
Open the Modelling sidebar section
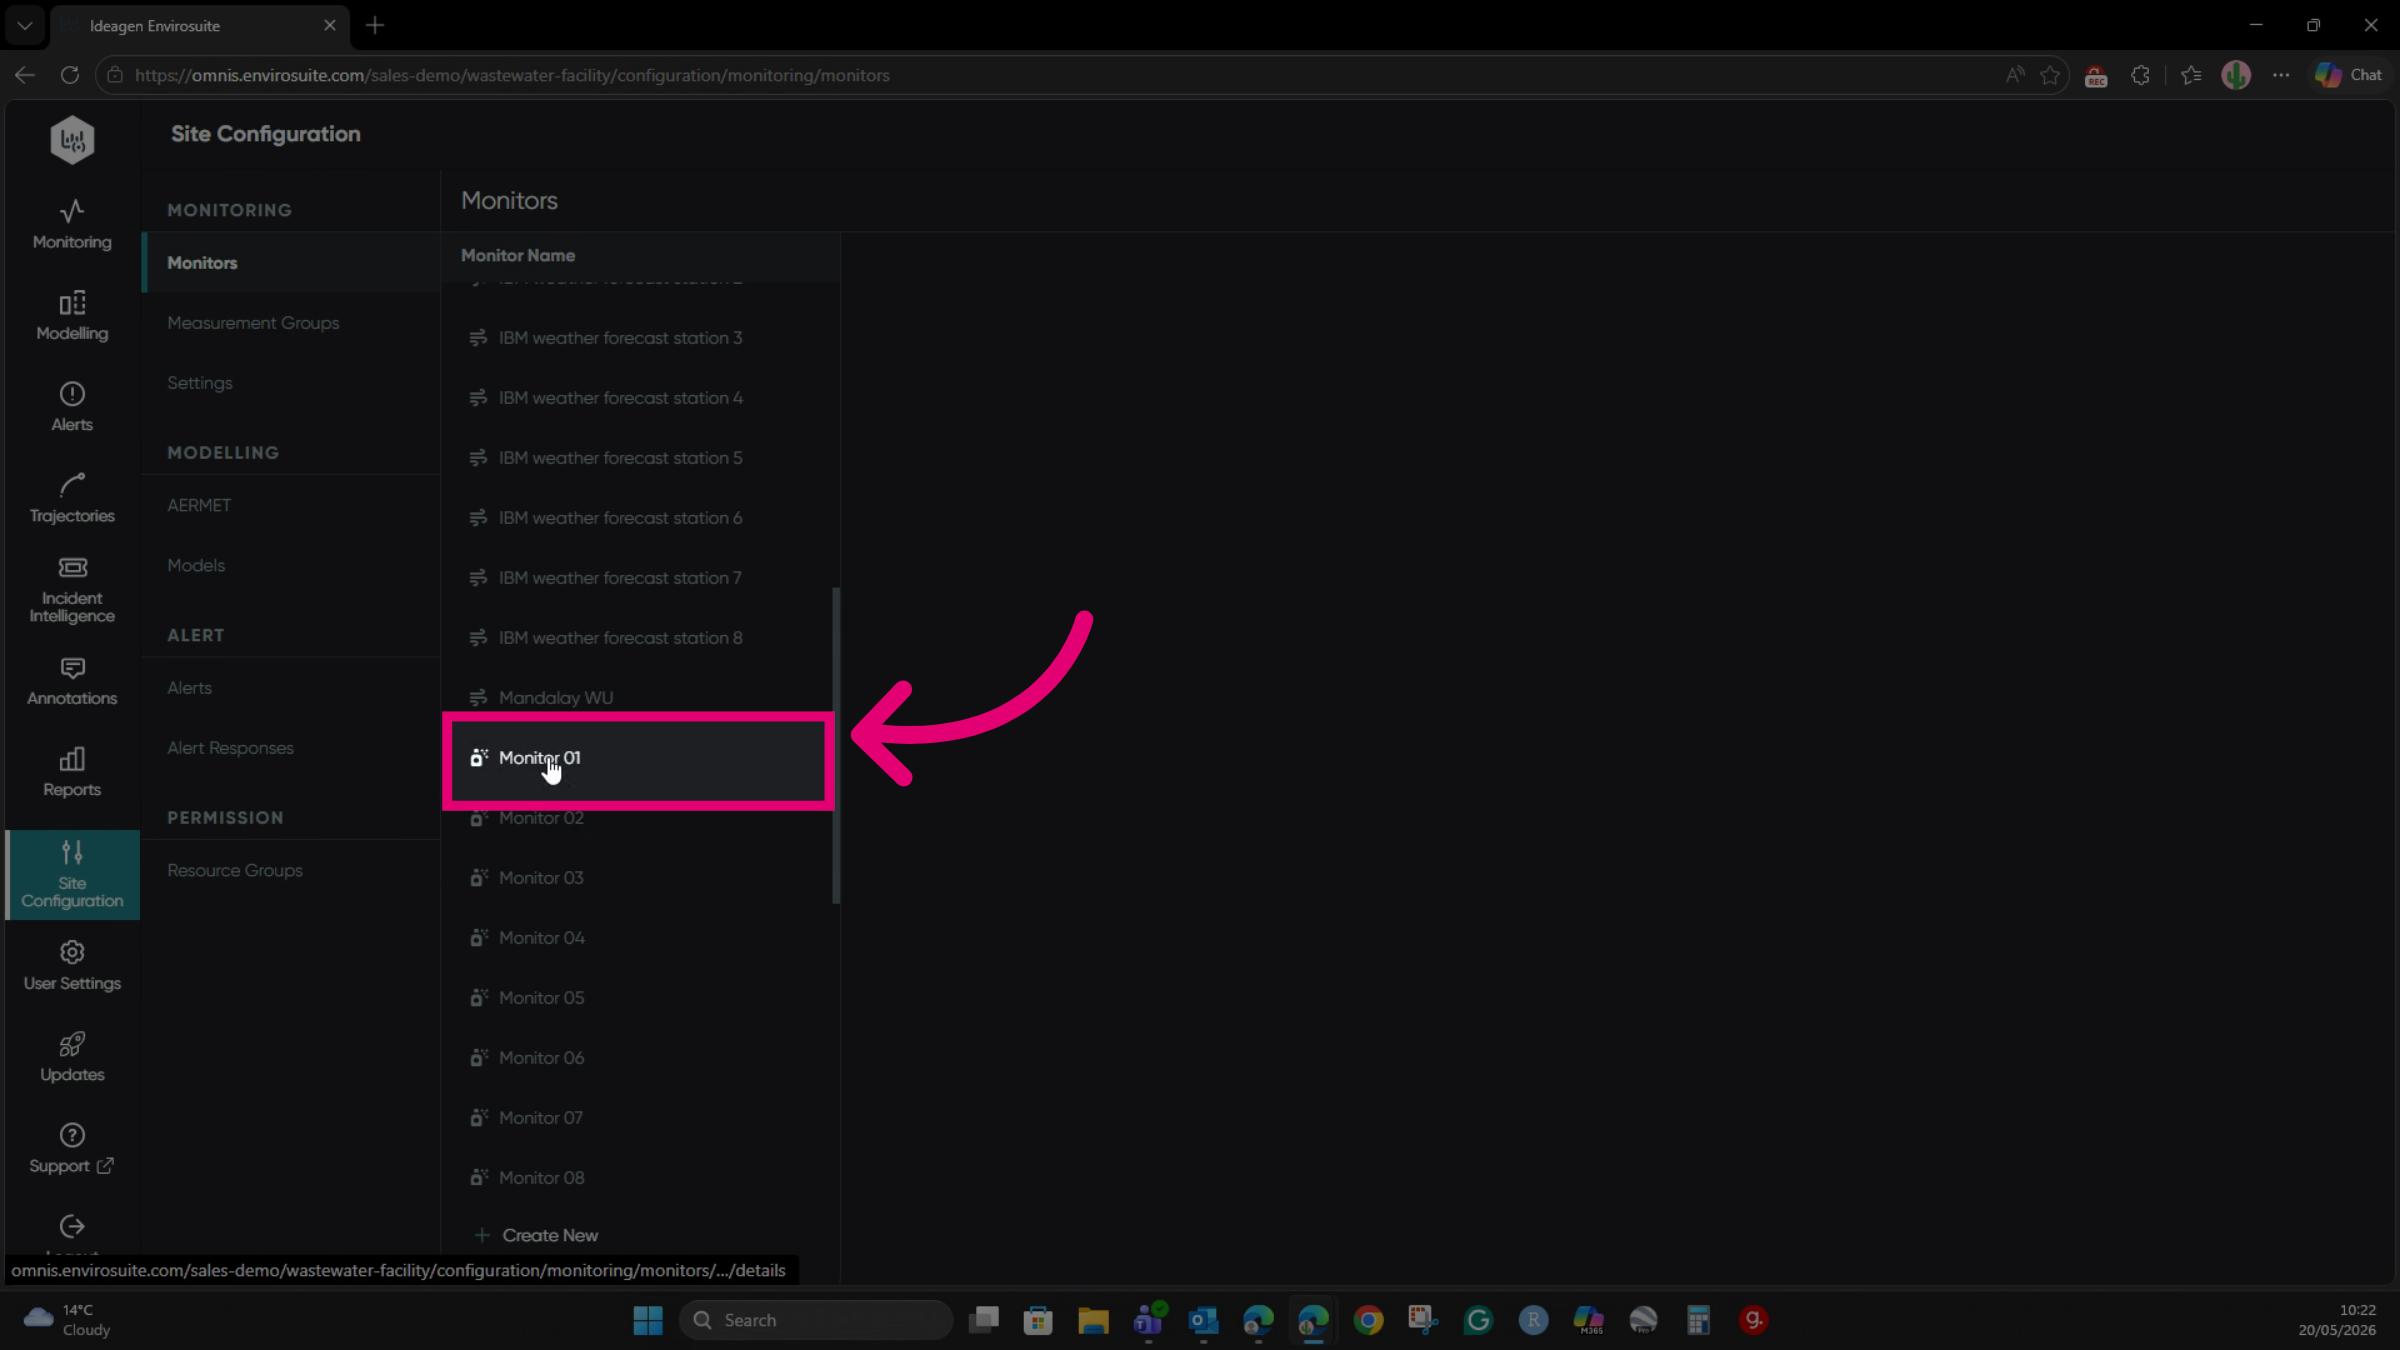(x=72, y=316)
